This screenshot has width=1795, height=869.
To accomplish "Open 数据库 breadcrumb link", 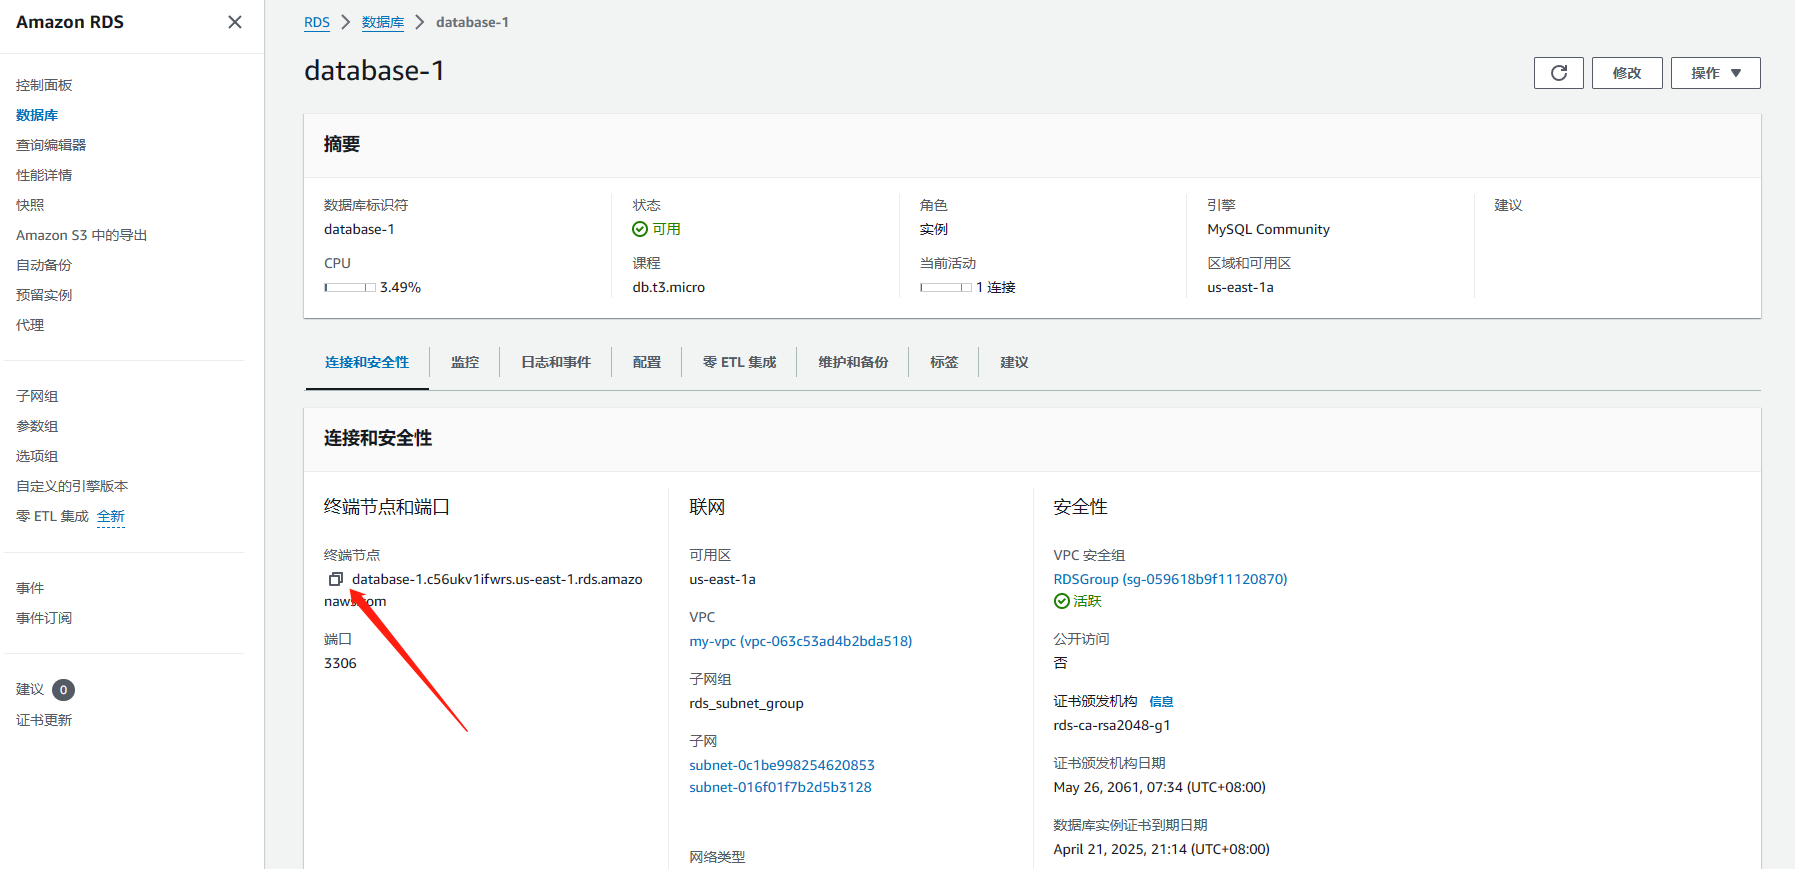I will click(x=383, y=22).
